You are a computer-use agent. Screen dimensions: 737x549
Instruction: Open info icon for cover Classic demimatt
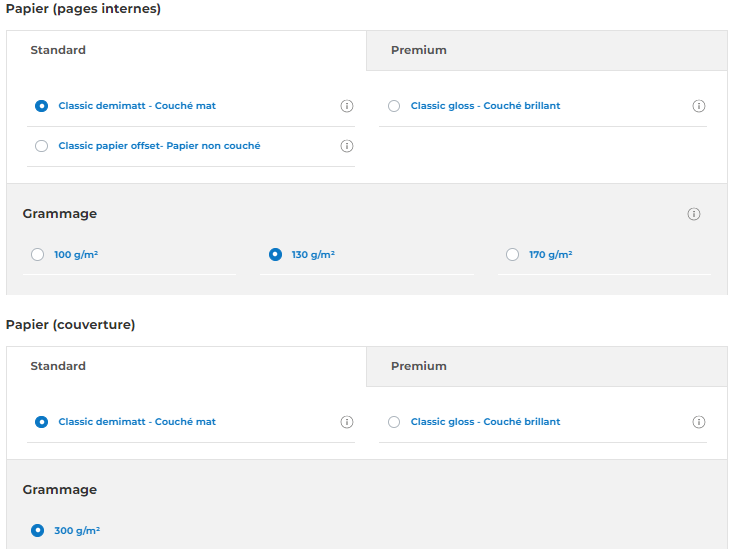[x=347, y=422]
